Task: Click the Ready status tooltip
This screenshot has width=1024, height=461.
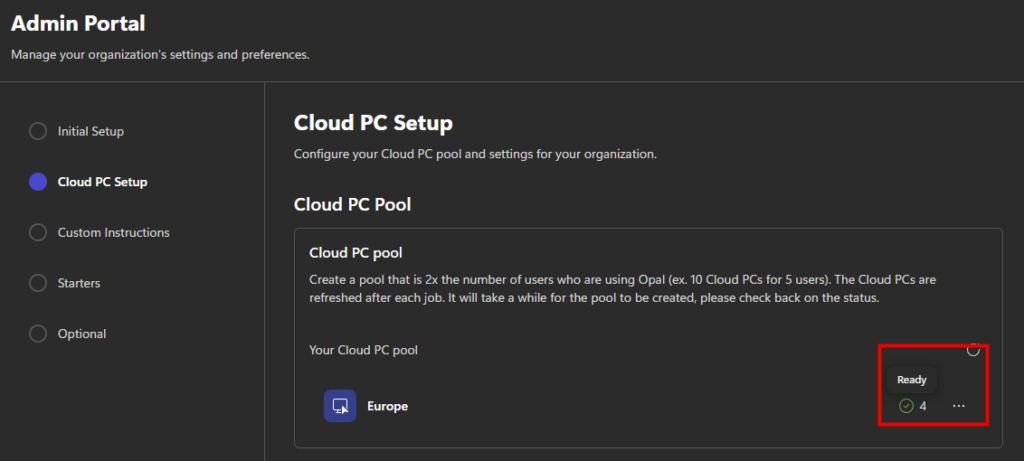Action: click(911, 380)
